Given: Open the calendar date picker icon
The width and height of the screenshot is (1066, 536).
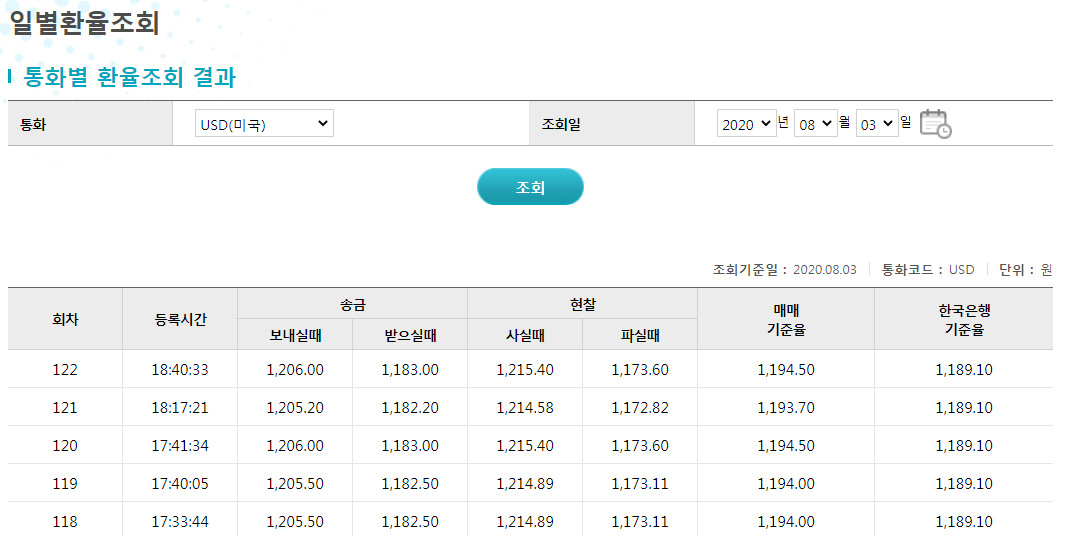Looking at the screenshot, I should click(935, 124).
